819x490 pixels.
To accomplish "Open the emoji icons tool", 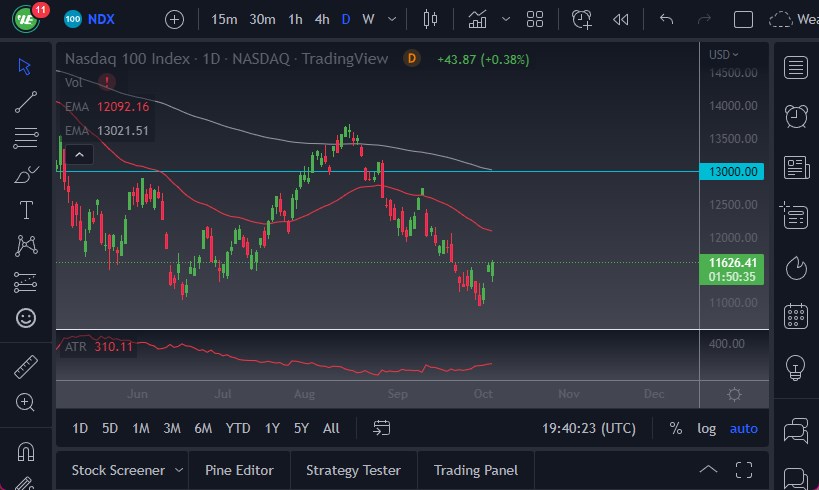I will pos(26,318).
